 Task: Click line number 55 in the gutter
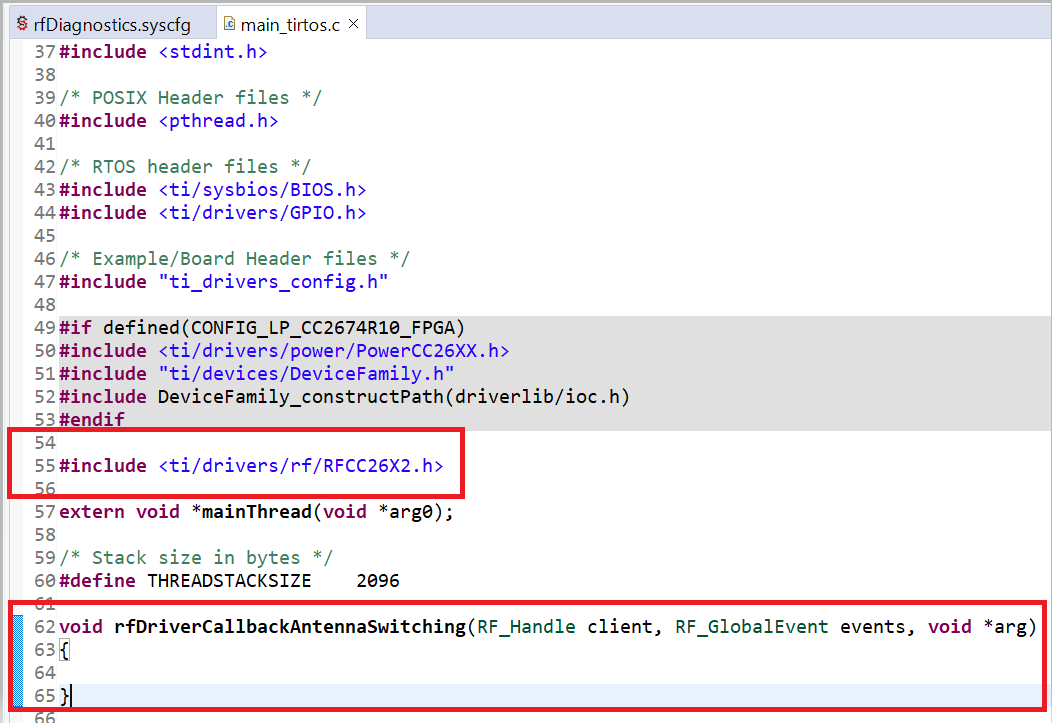click(x=44, y=466)
